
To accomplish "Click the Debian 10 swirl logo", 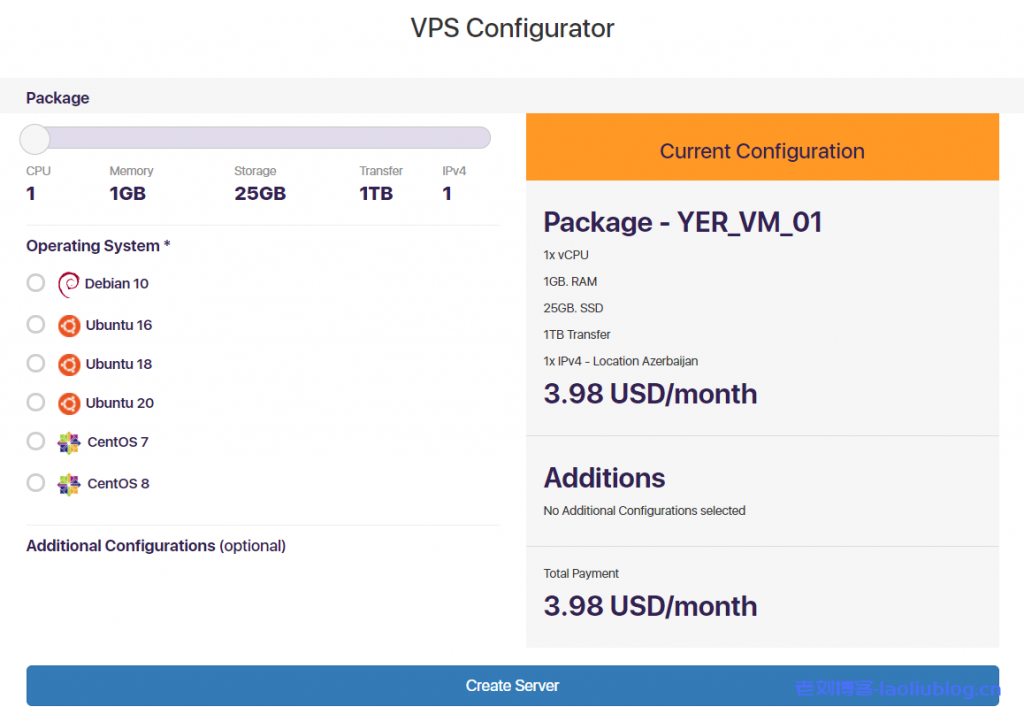I will (x=68, y=284).
